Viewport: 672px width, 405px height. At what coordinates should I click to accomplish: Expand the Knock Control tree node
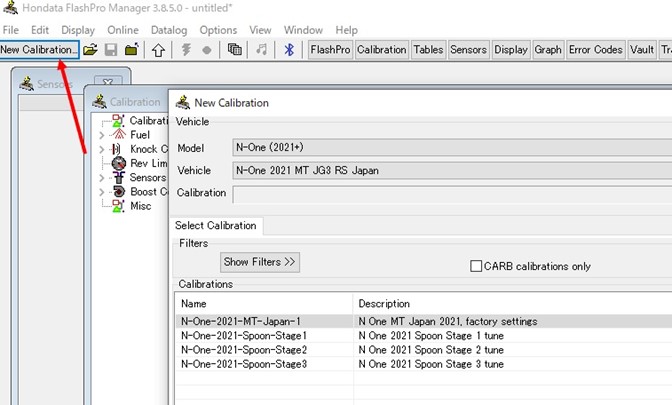pyautogui.click(x=102, y=150)
